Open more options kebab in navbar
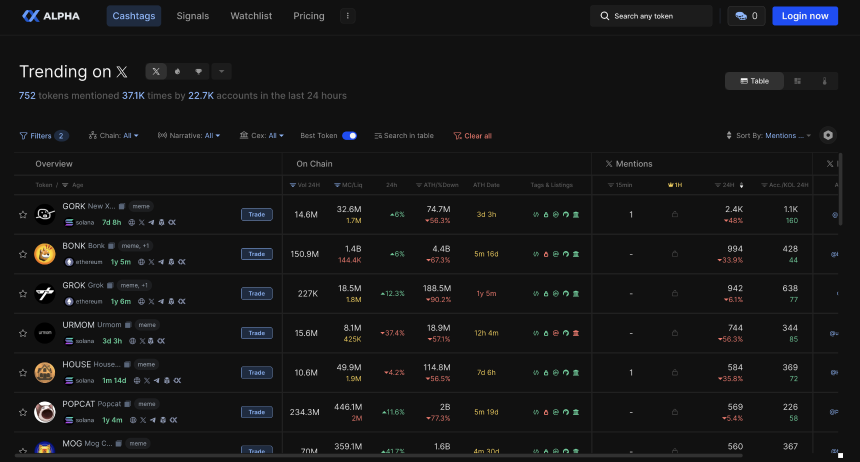 click(x=348, y=16)
